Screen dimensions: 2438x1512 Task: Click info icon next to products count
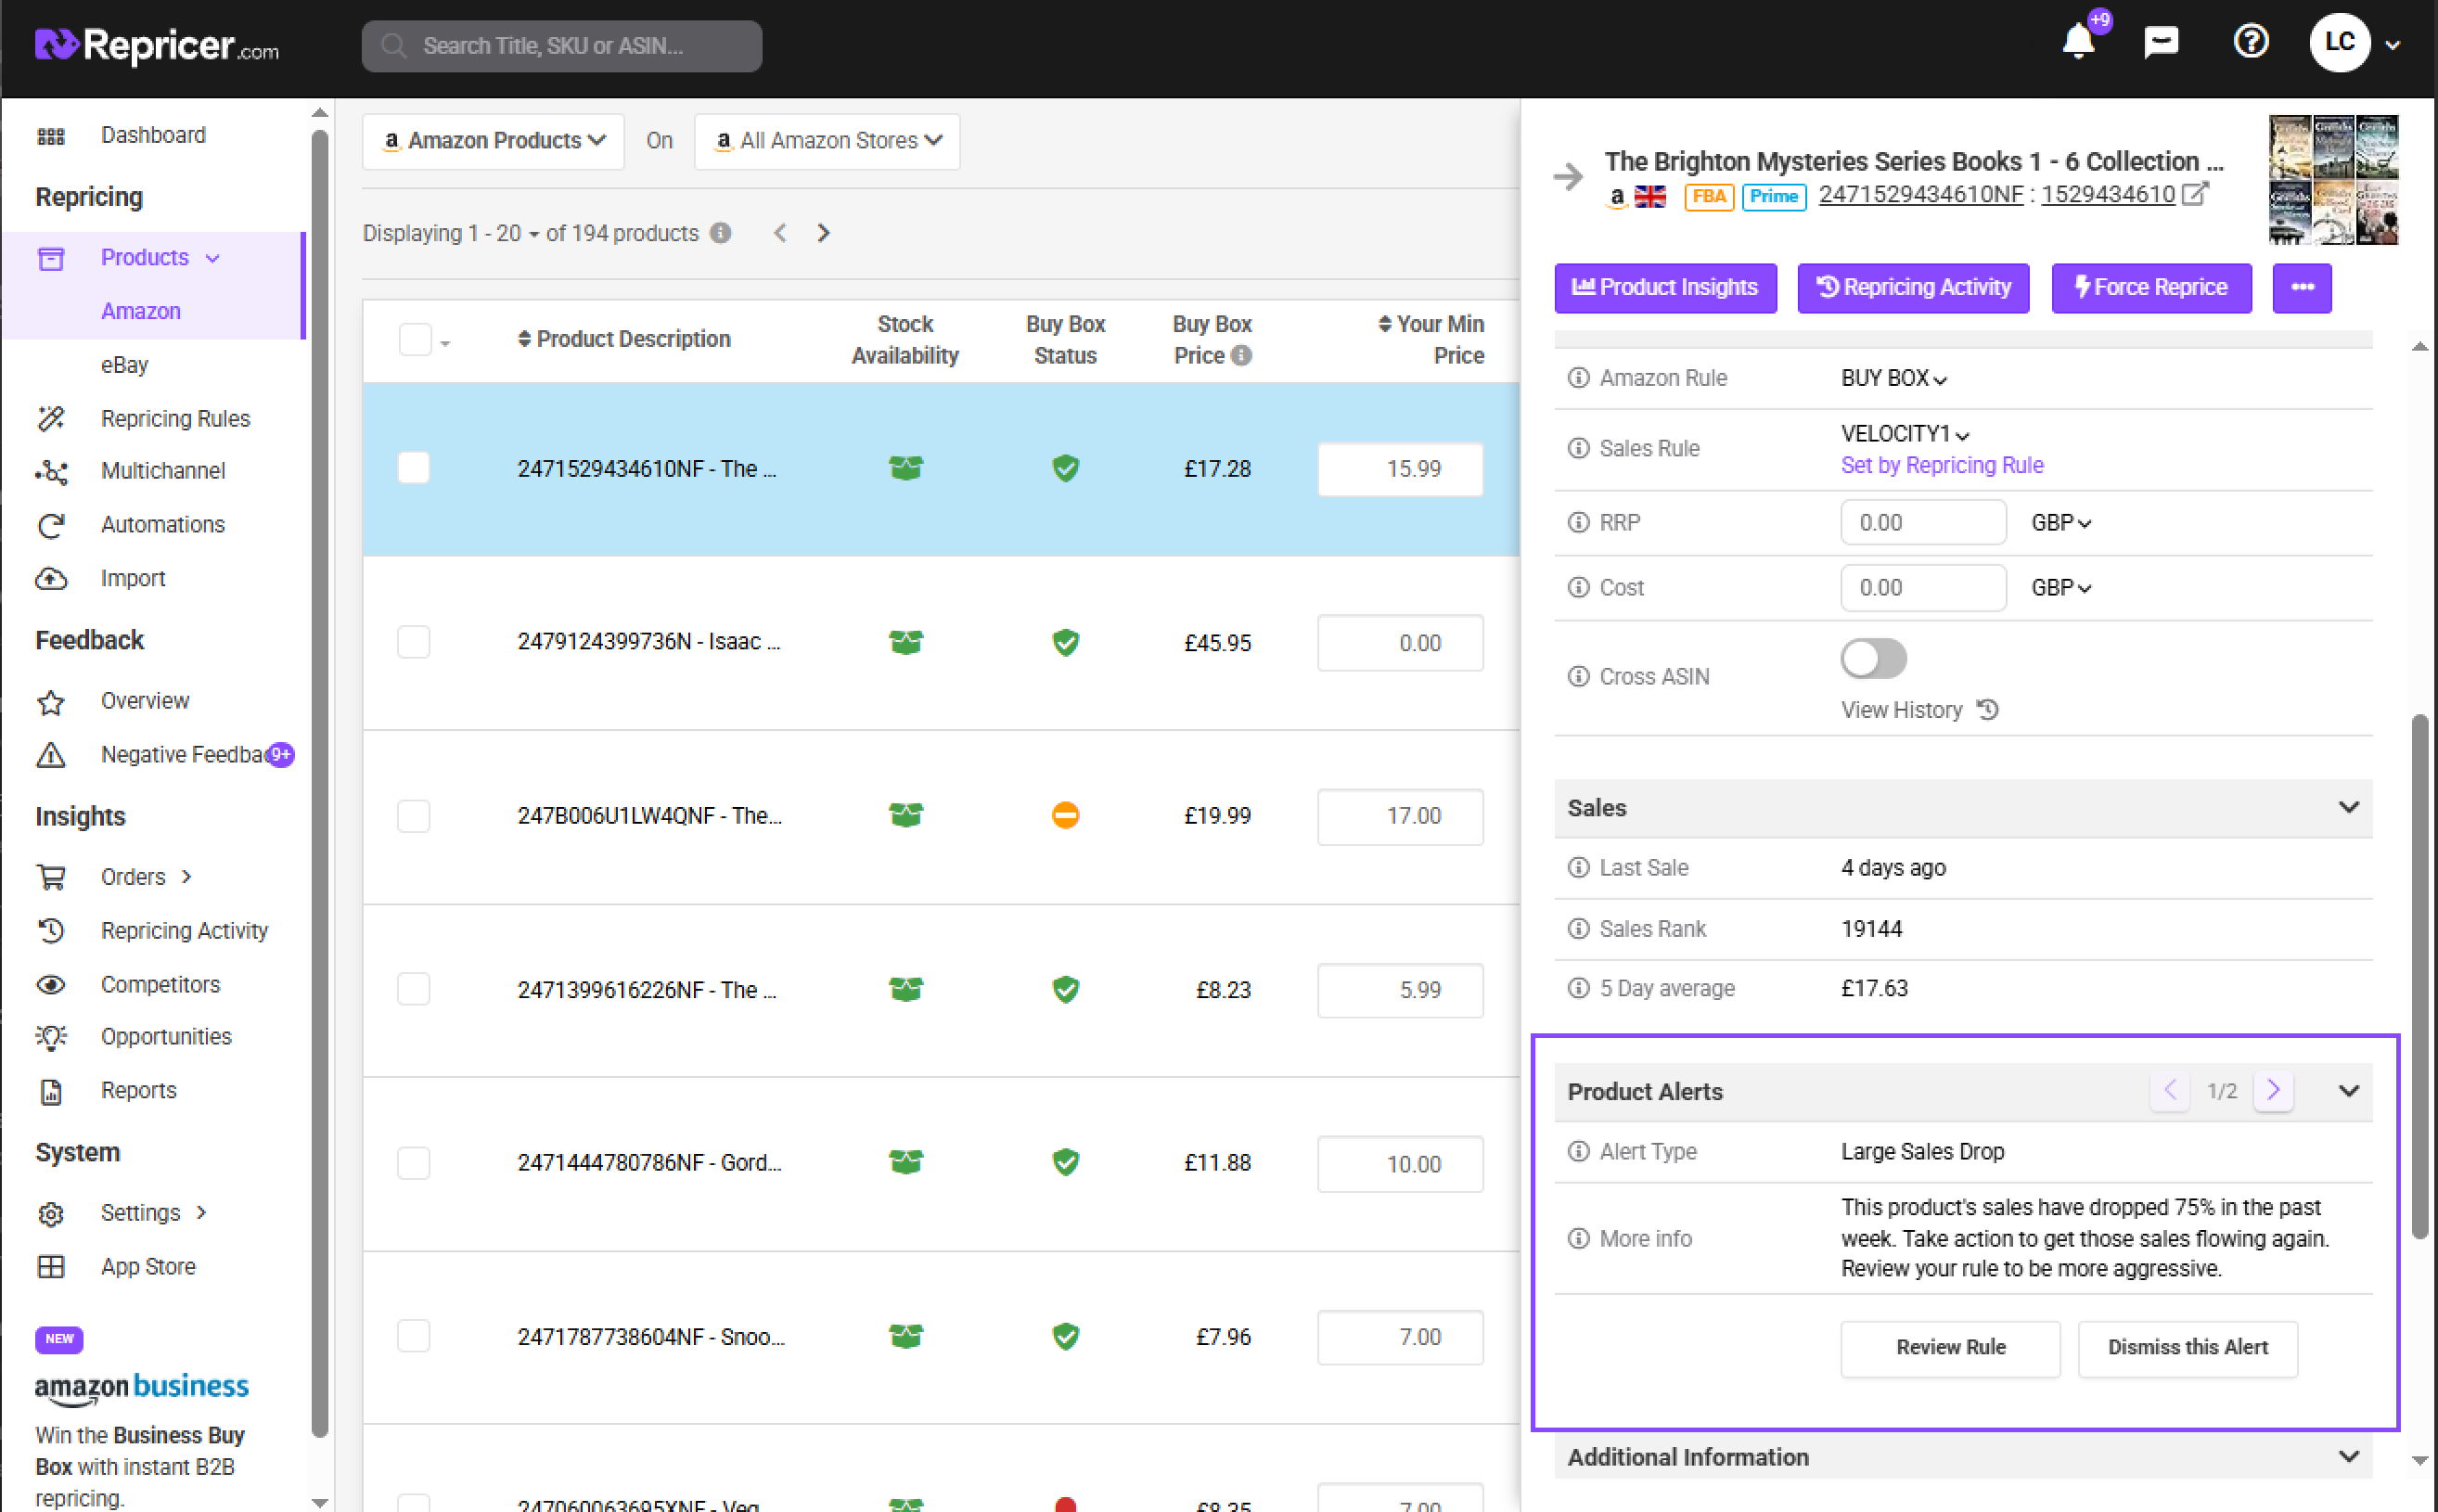720,233
